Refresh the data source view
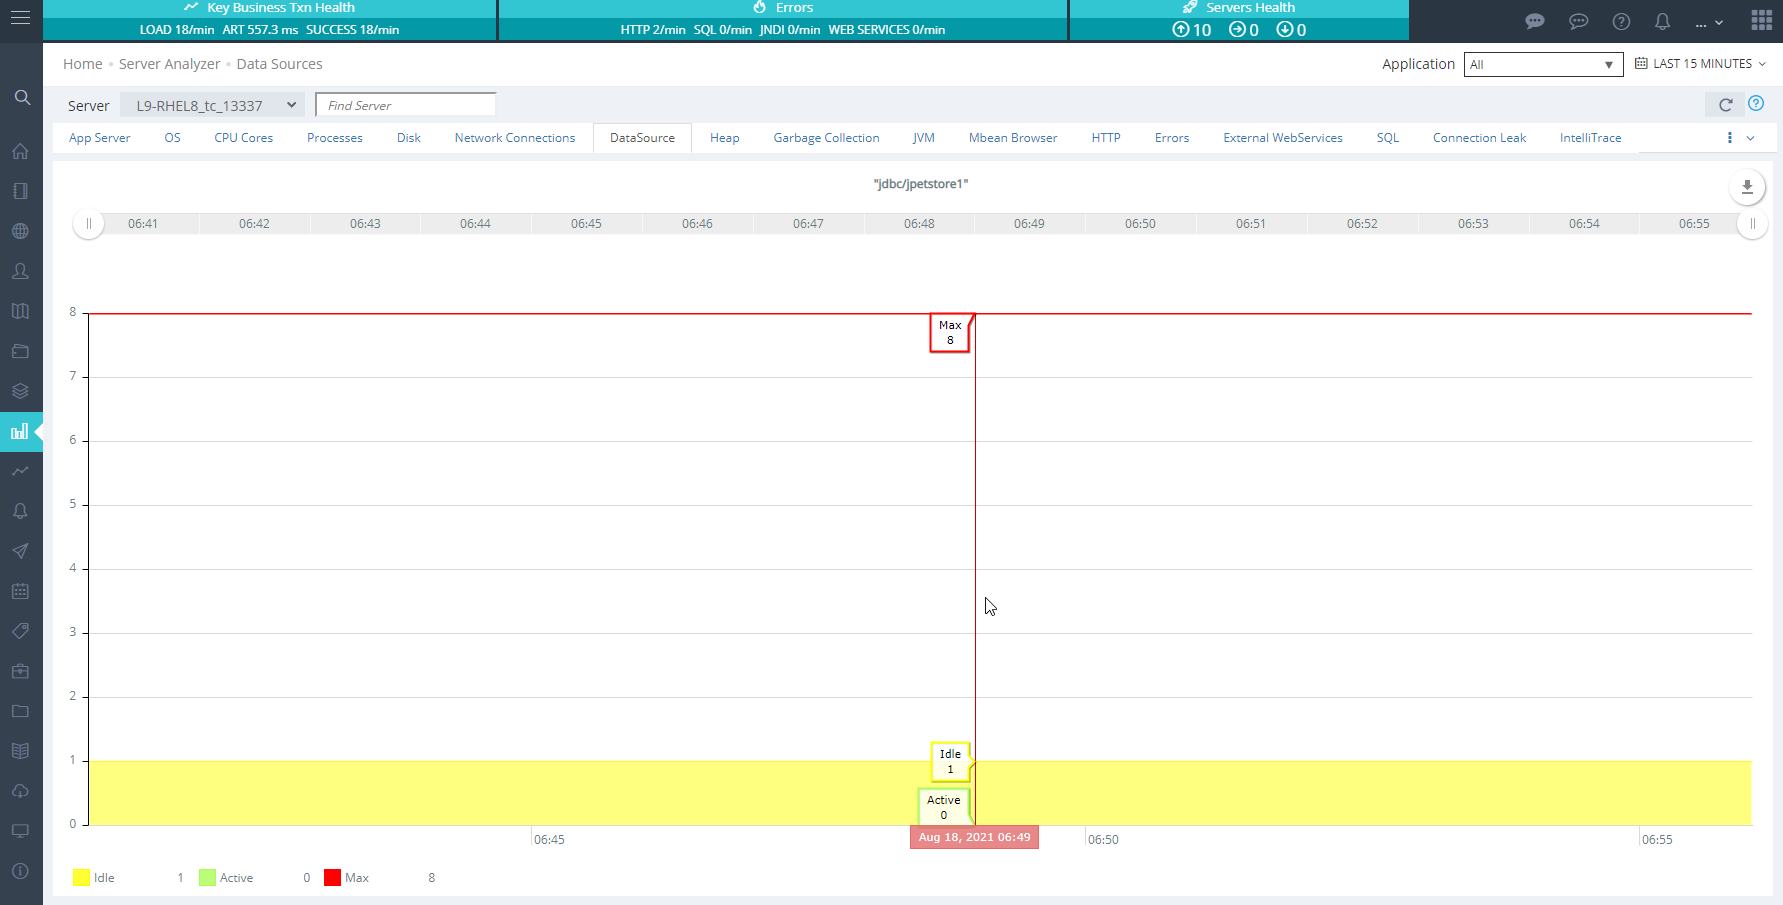Image resolution: width=1783 pixels, height=905 pixels. pos(1725,104)
